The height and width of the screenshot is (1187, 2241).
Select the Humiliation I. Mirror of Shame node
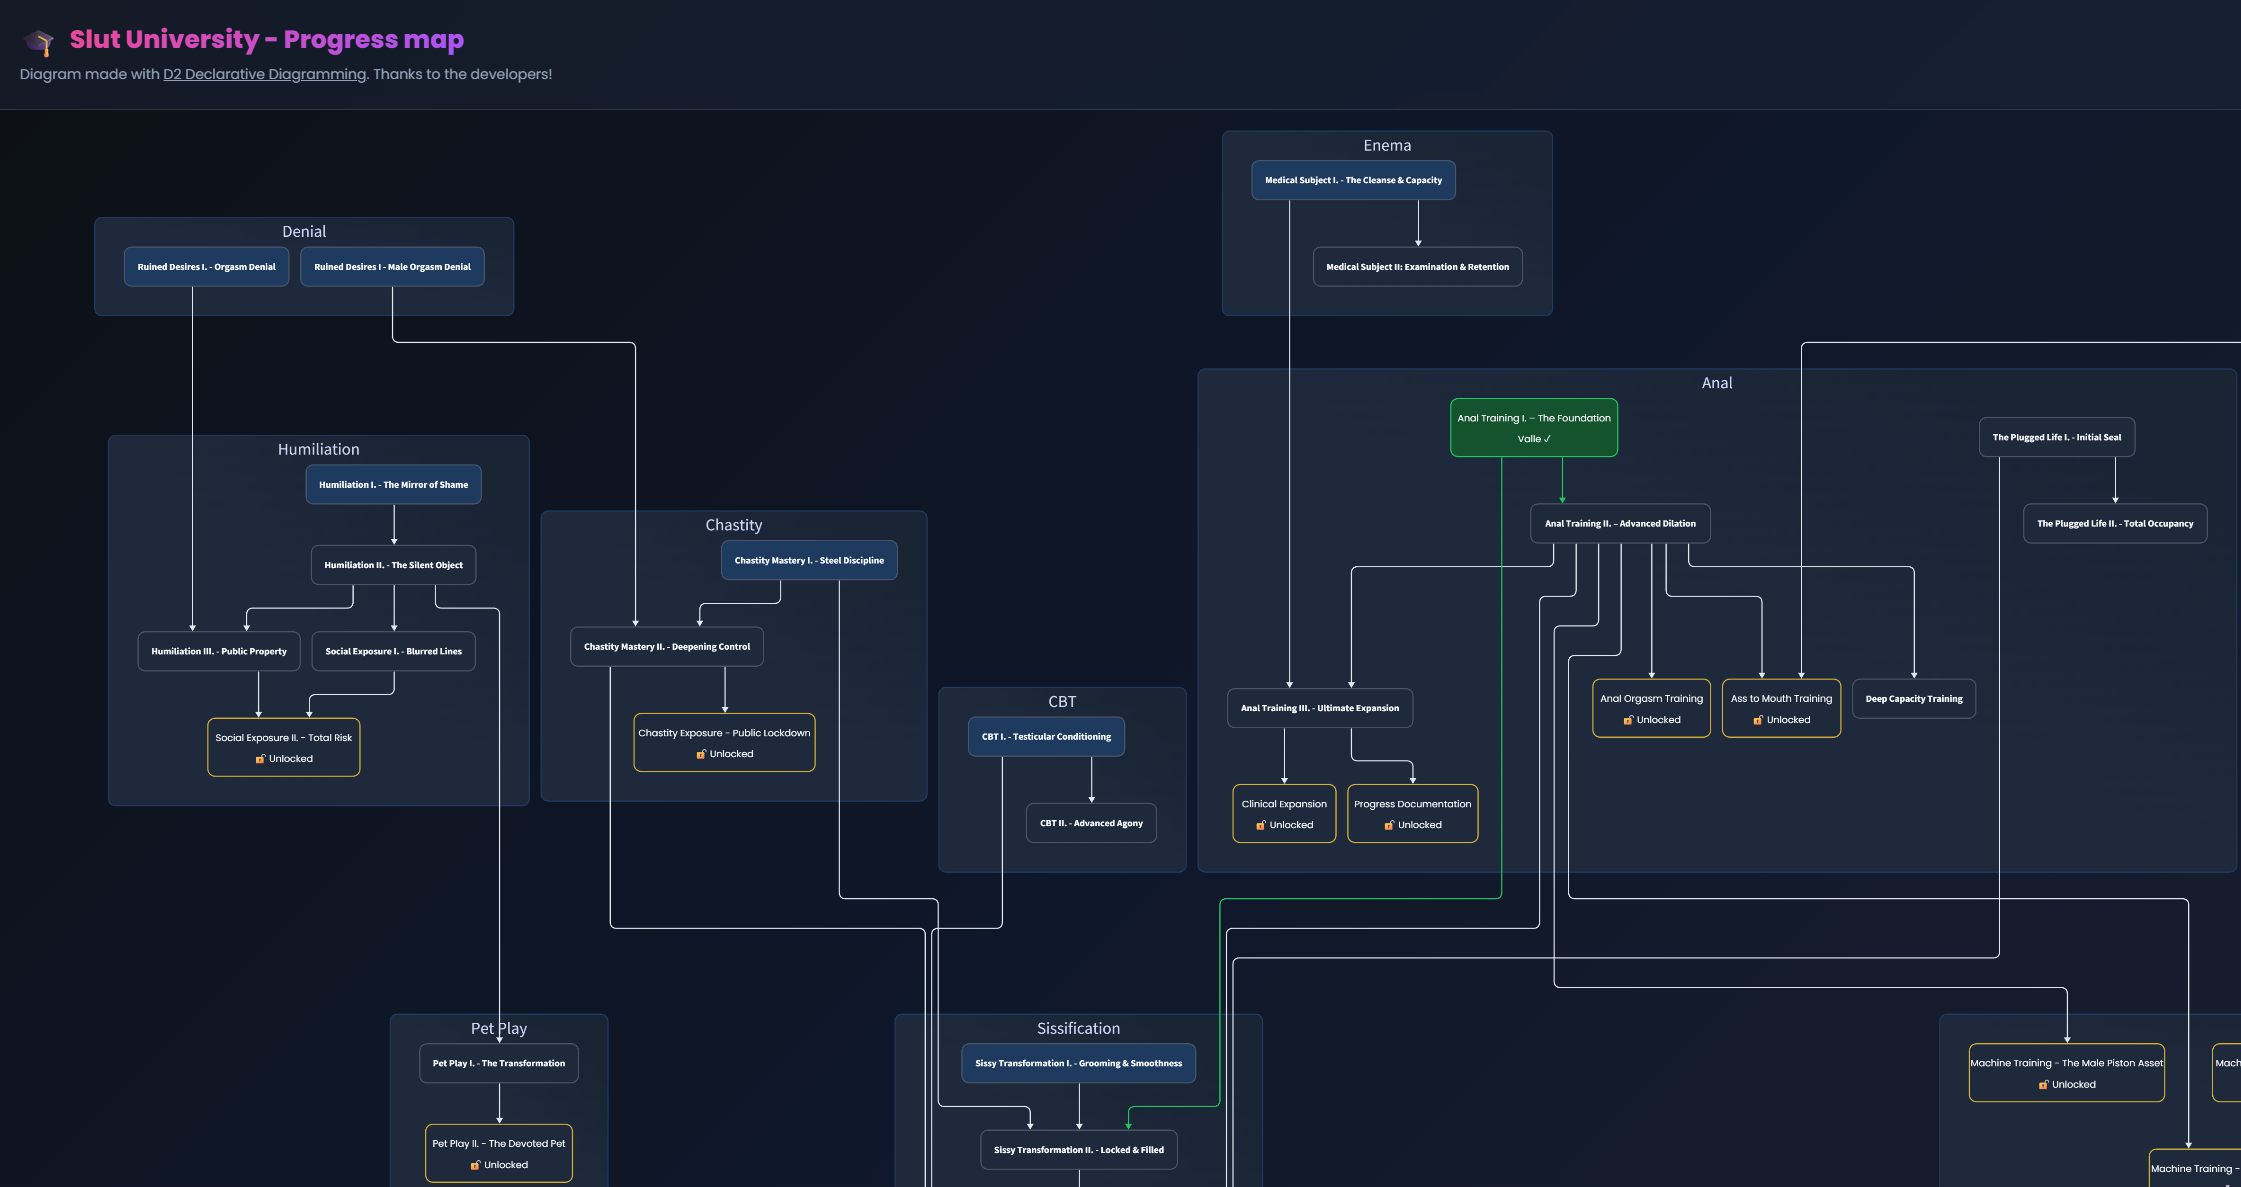pyautogui.click(x=393, y=485)
